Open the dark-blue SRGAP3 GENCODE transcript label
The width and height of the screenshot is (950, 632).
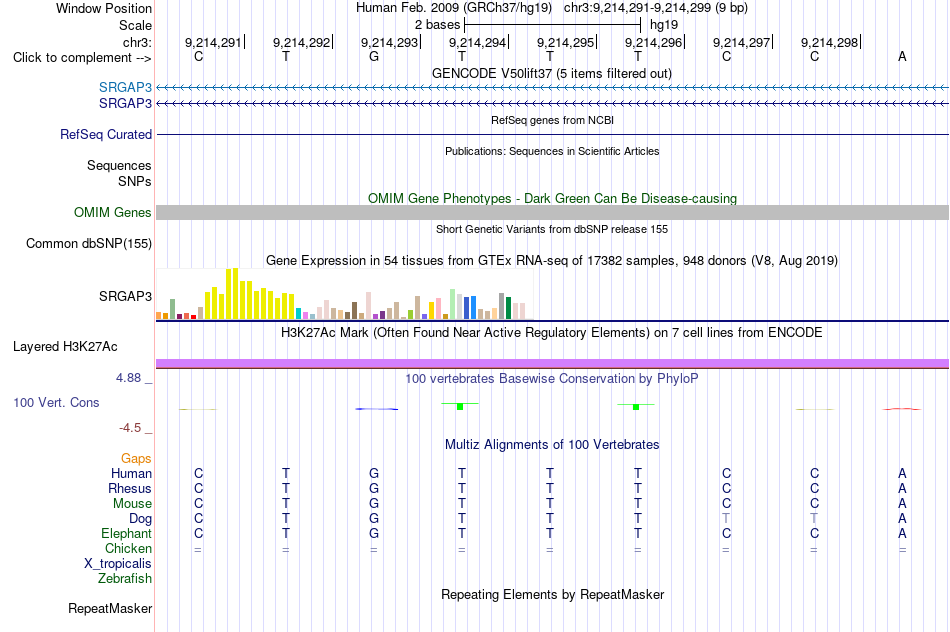click(125, 104)
